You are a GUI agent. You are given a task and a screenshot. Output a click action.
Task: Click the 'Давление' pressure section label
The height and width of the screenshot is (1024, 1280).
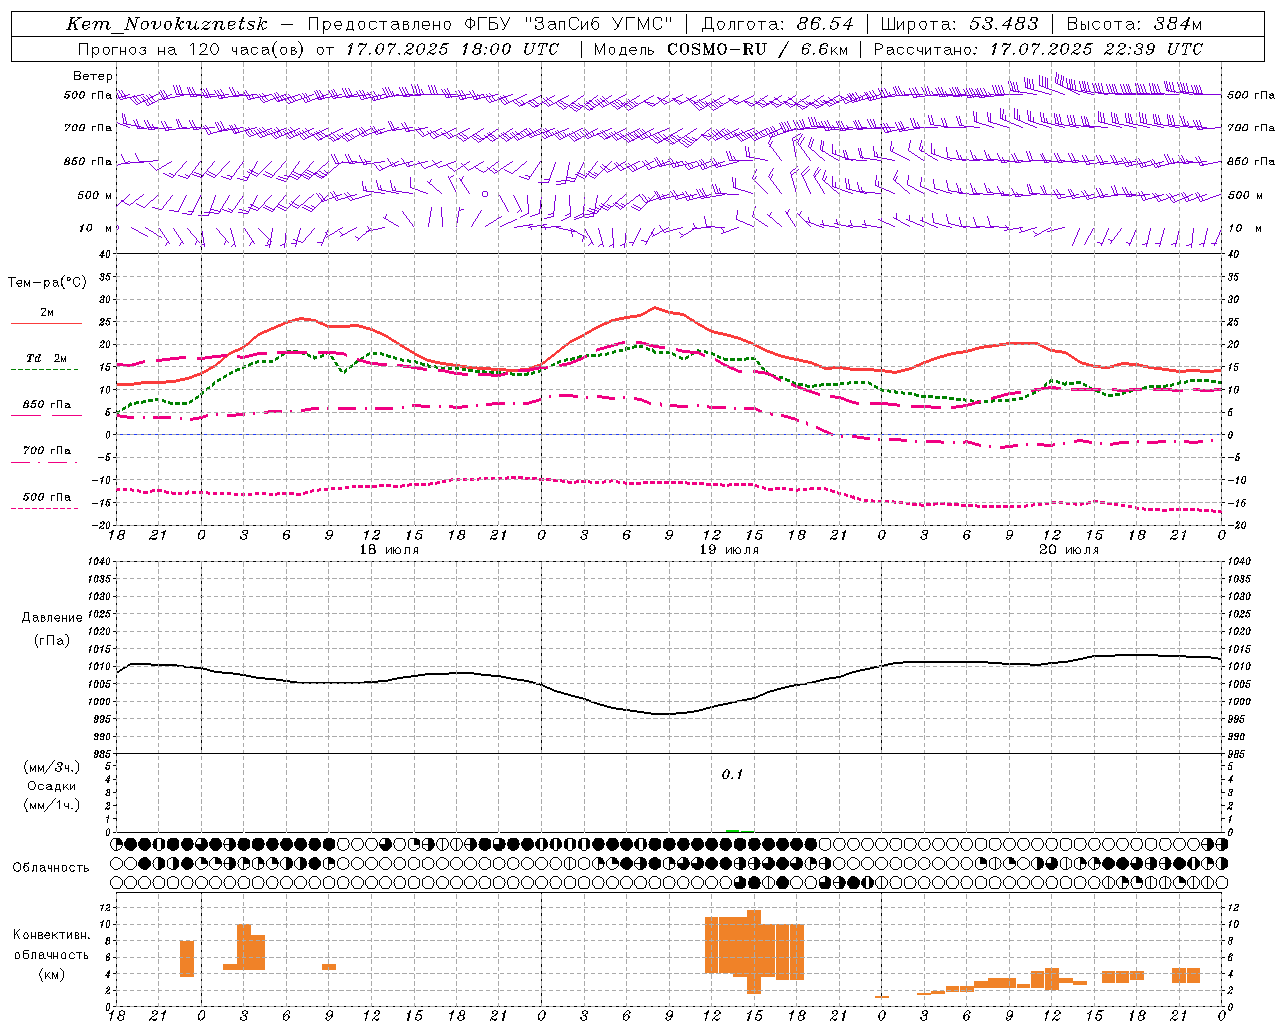pyautogui.click(x=52, y=618)
